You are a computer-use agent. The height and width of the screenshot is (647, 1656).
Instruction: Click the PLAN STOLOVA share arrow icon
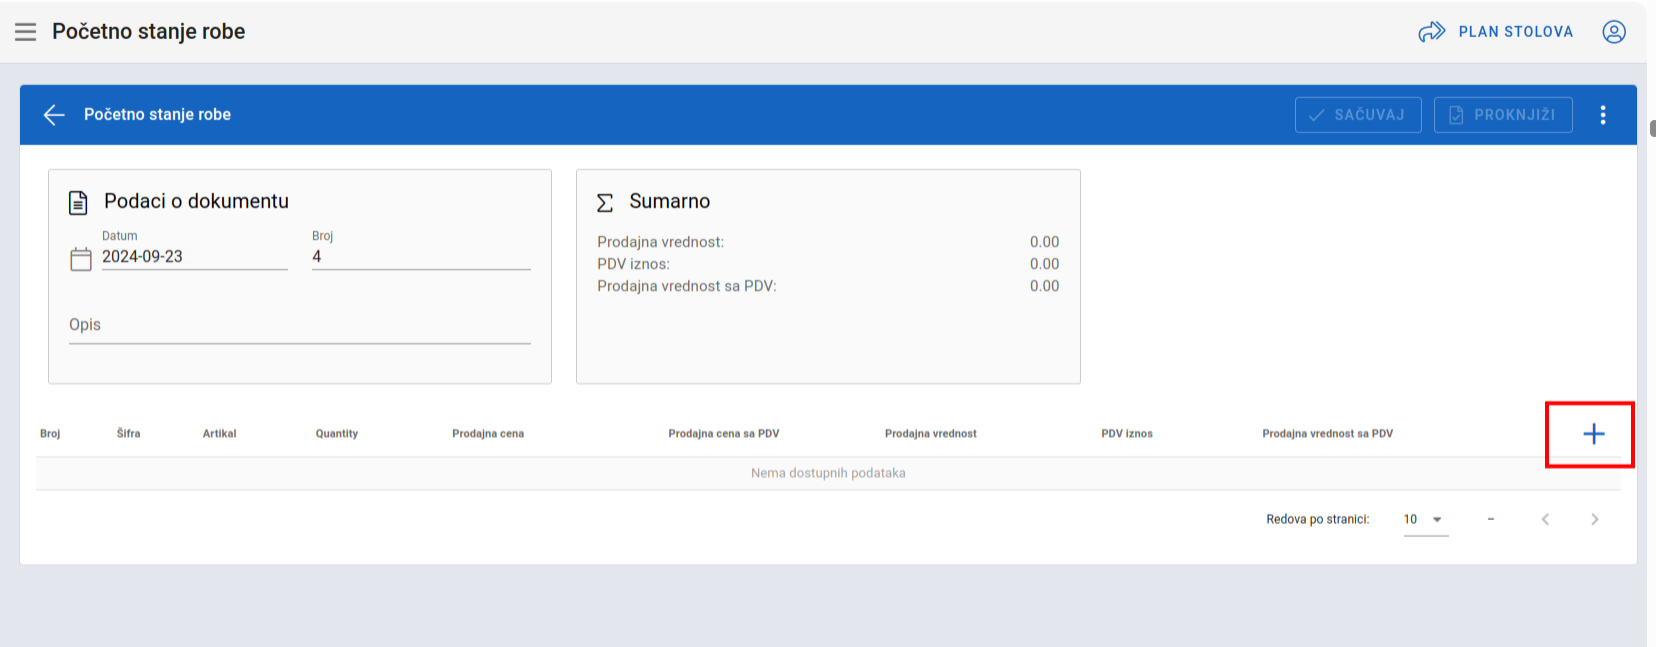click(x=1432, y=32)
